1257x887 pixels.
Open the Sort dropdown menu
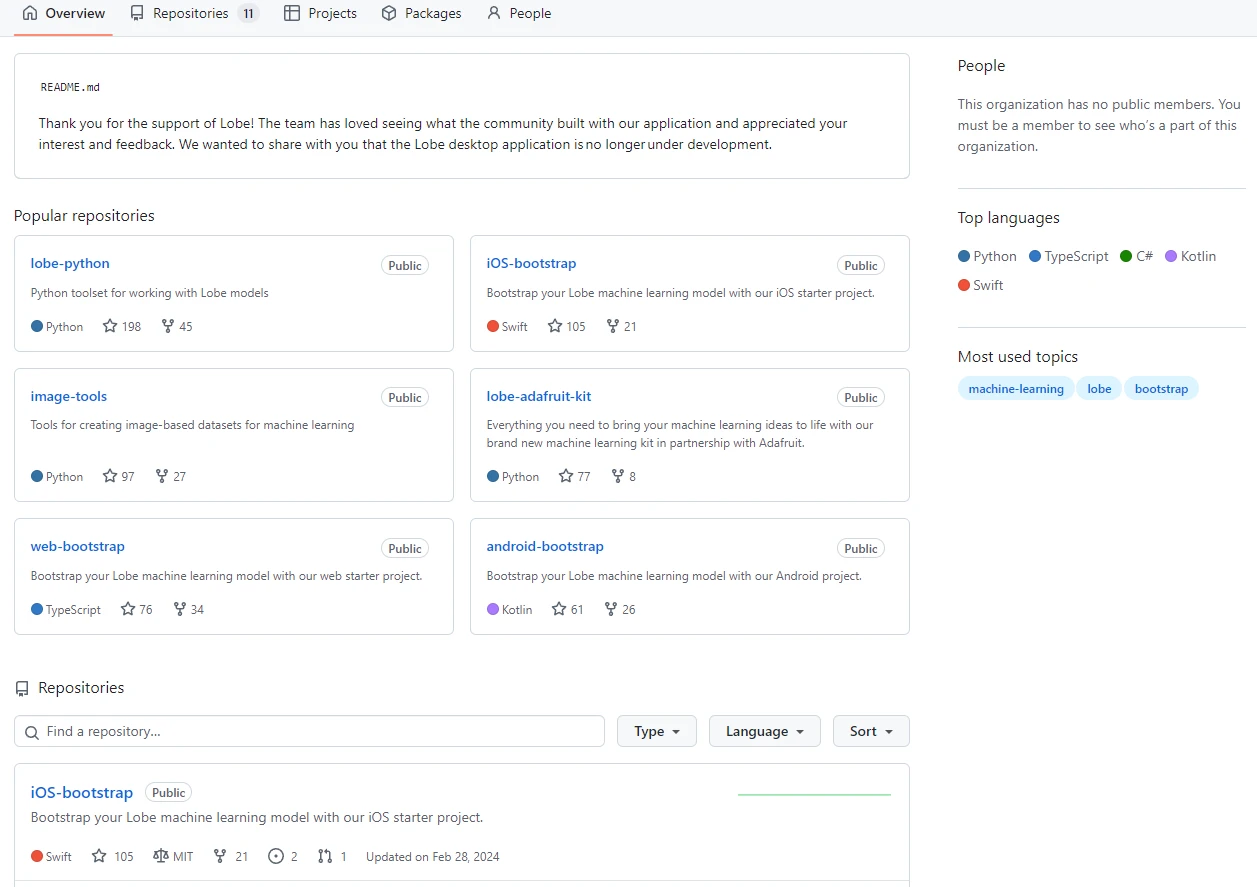[870, 731]
